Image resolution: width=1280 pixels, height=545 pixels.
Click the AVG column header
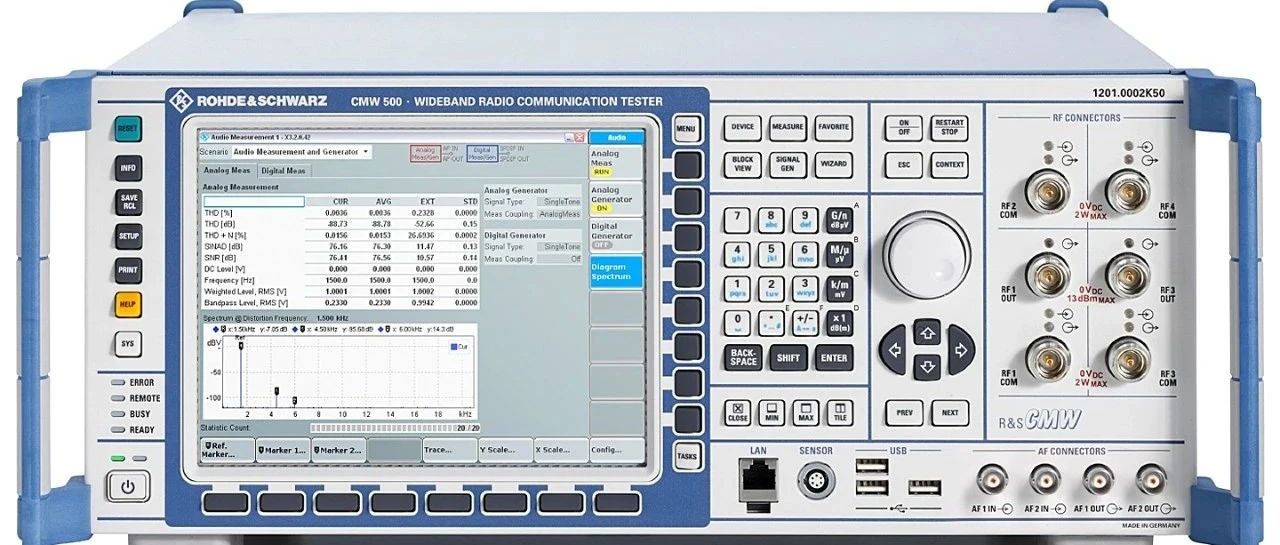point(383,201)
